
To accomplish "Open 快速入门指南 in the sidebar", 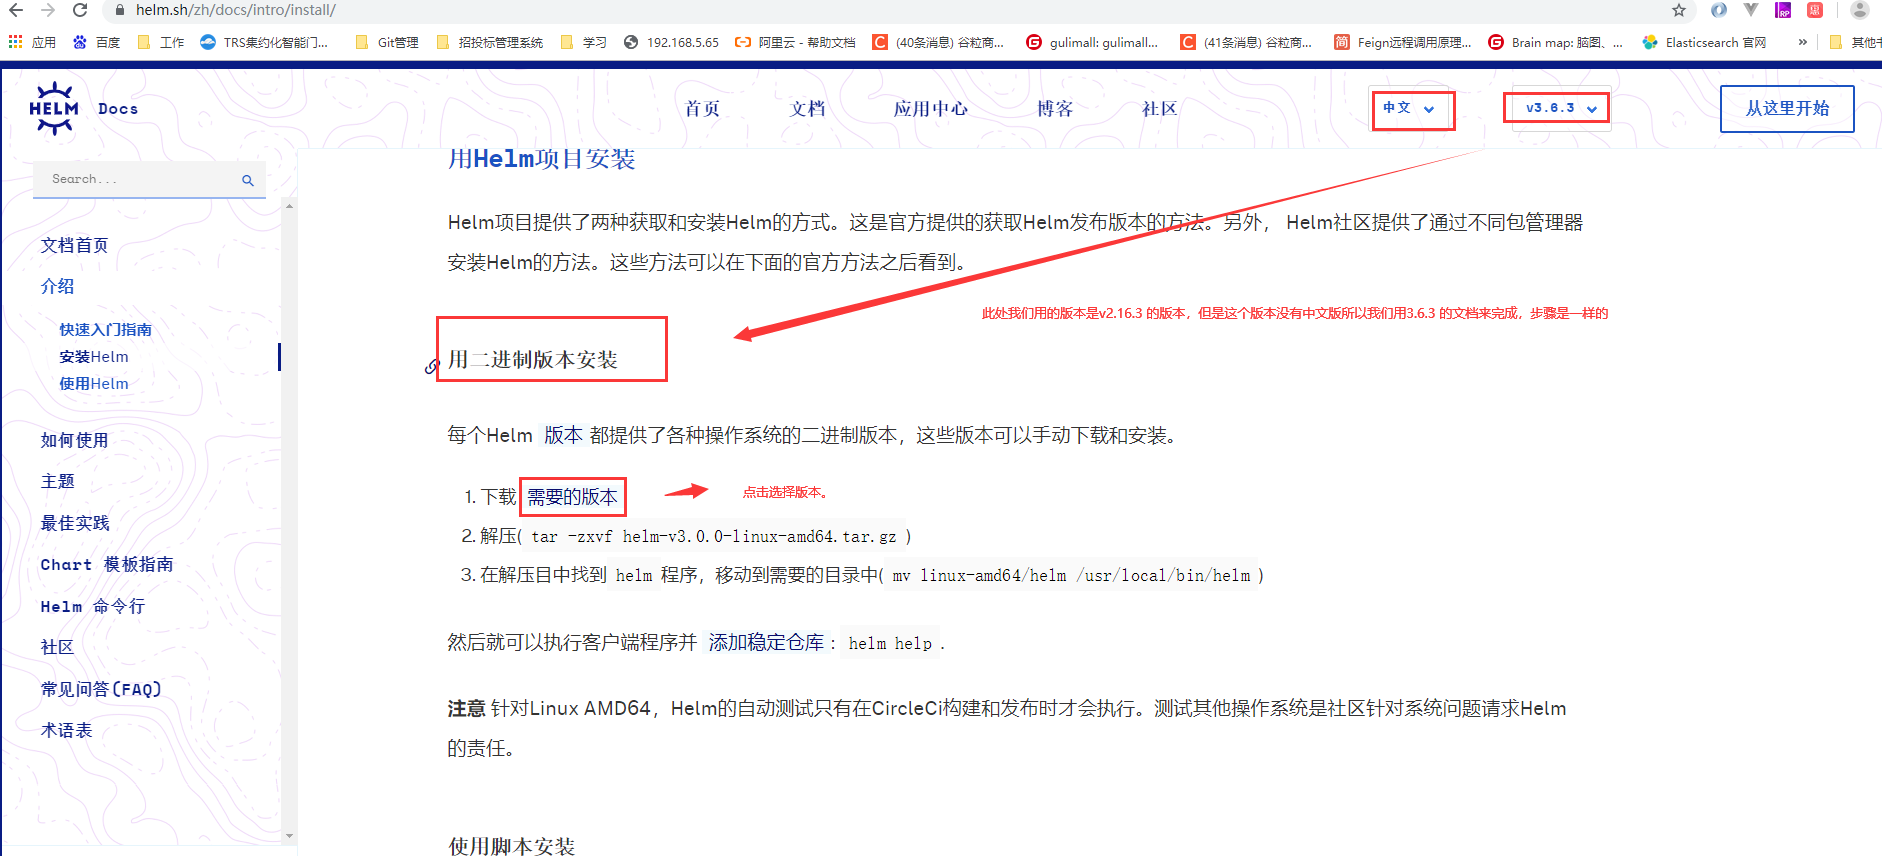I will click(105, 329).
